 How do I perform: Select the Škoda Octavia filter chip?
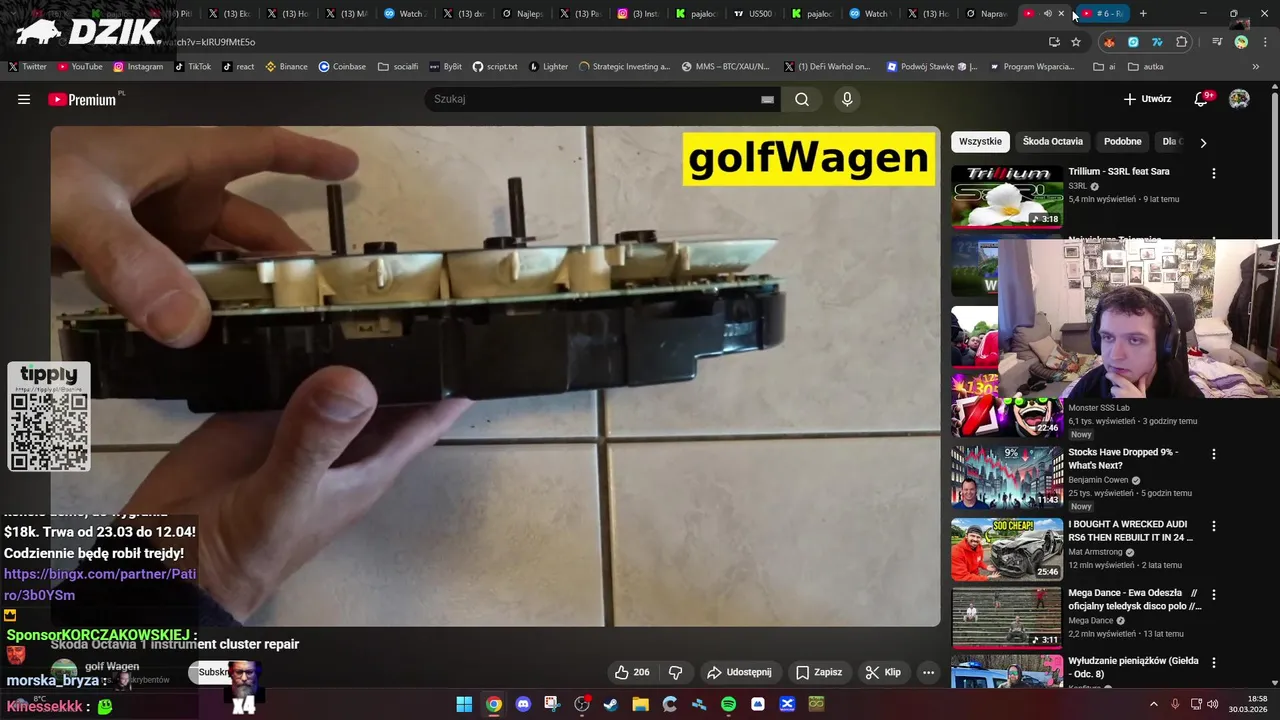pos(1052,142)
